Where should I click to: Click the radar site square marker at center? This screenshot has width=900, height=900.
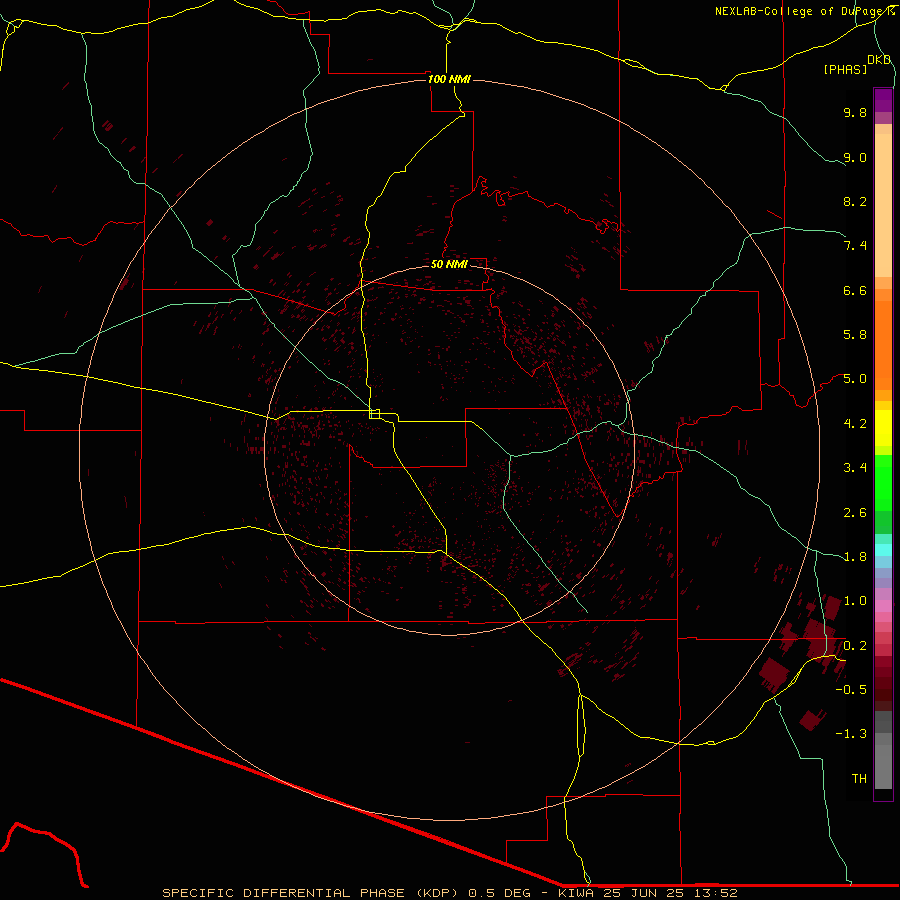[x=374, y=414]
